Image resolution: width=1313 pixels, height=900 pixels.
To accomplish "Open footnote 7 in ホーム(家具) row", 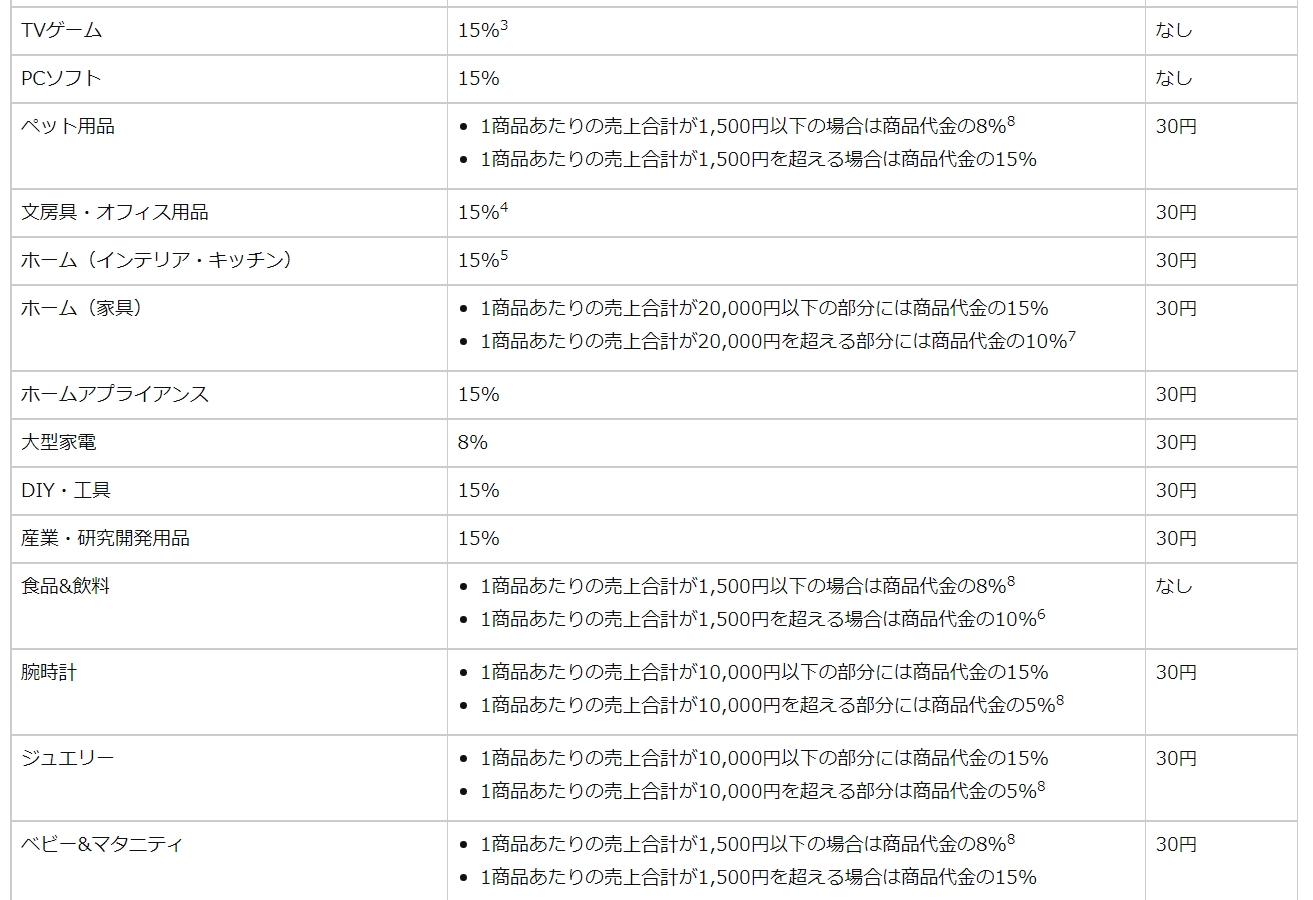I will tap(1071, 336).
